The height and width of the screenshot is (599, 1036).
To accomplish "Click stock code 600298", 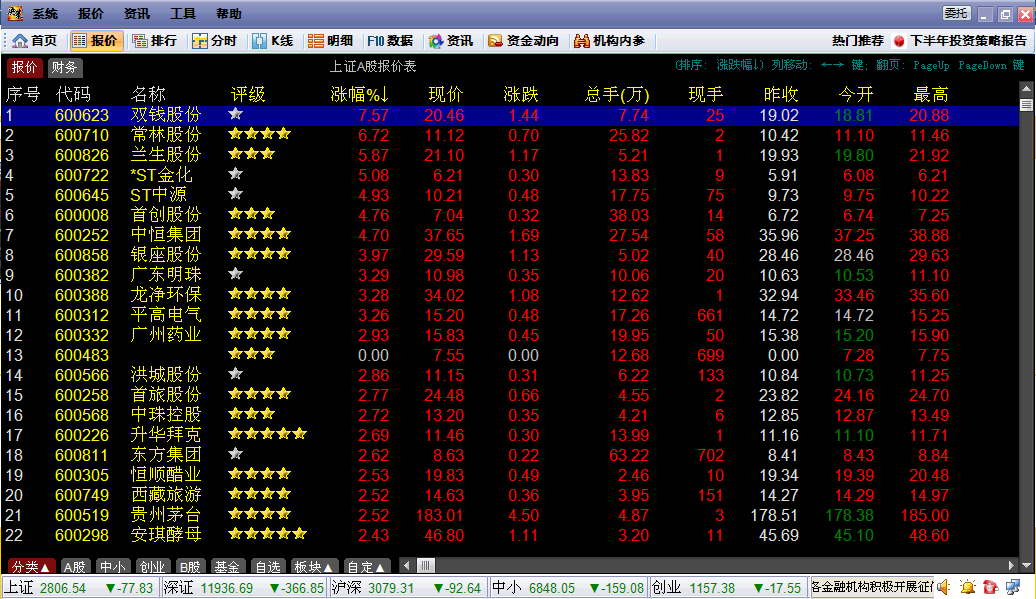I will 82,535.
